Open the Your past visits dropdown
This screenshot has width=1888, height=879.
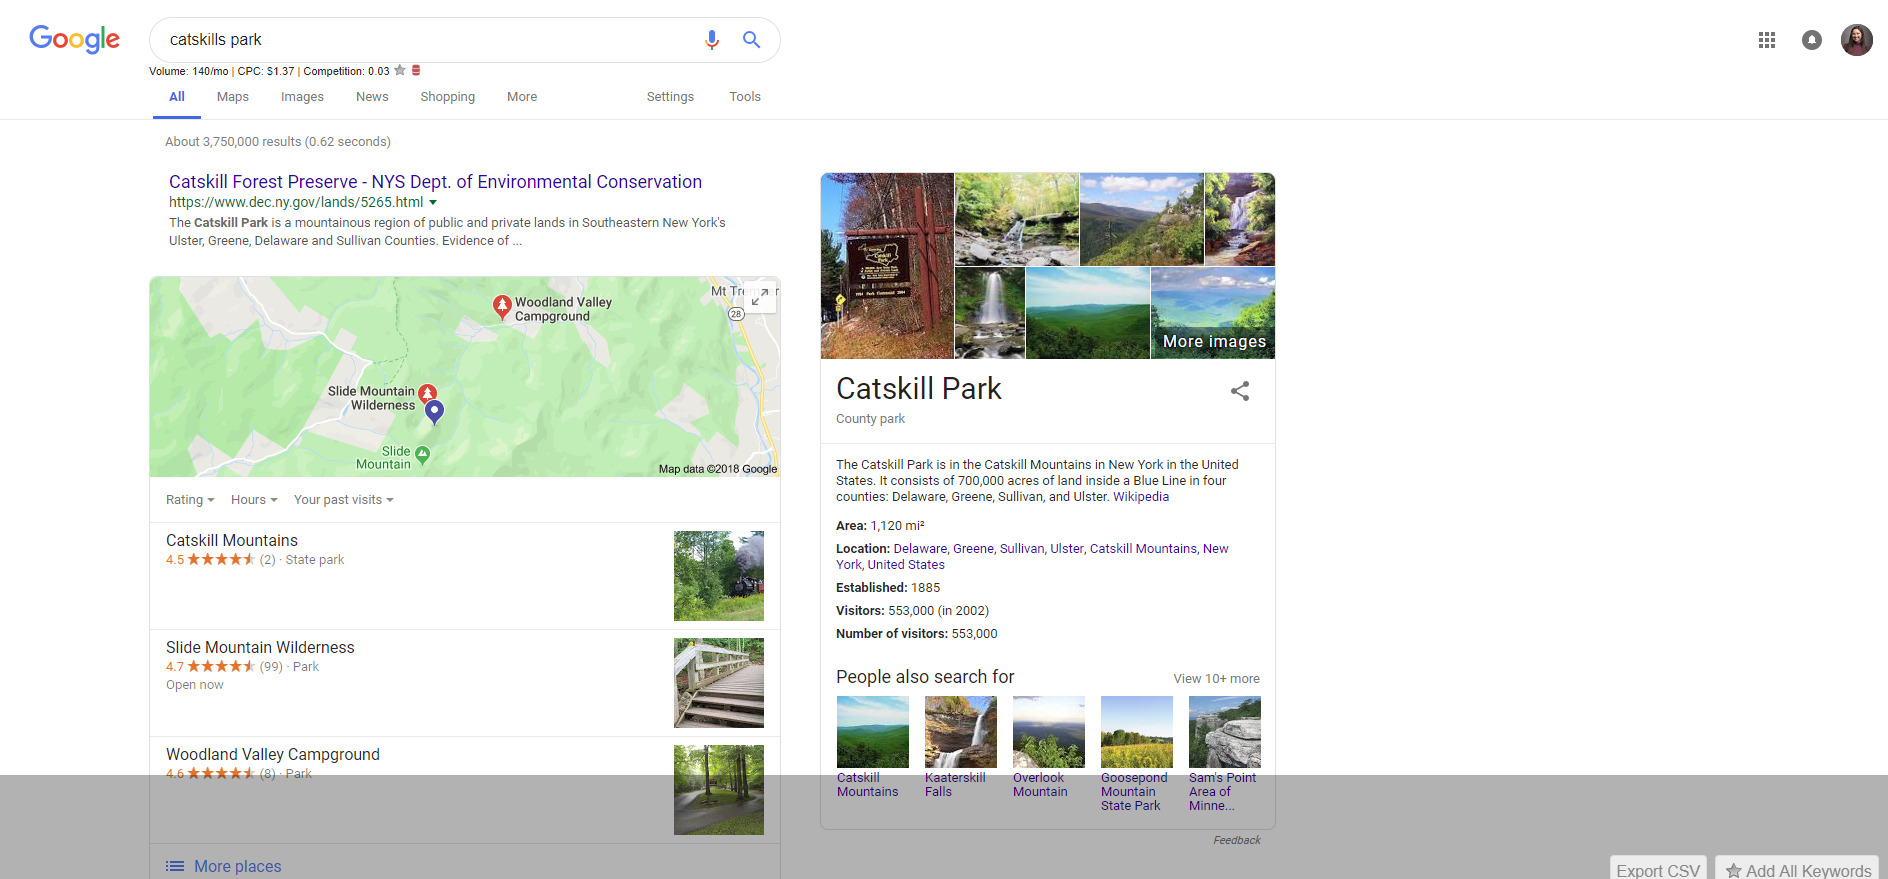pyautogui.click(x=344, y=500)
